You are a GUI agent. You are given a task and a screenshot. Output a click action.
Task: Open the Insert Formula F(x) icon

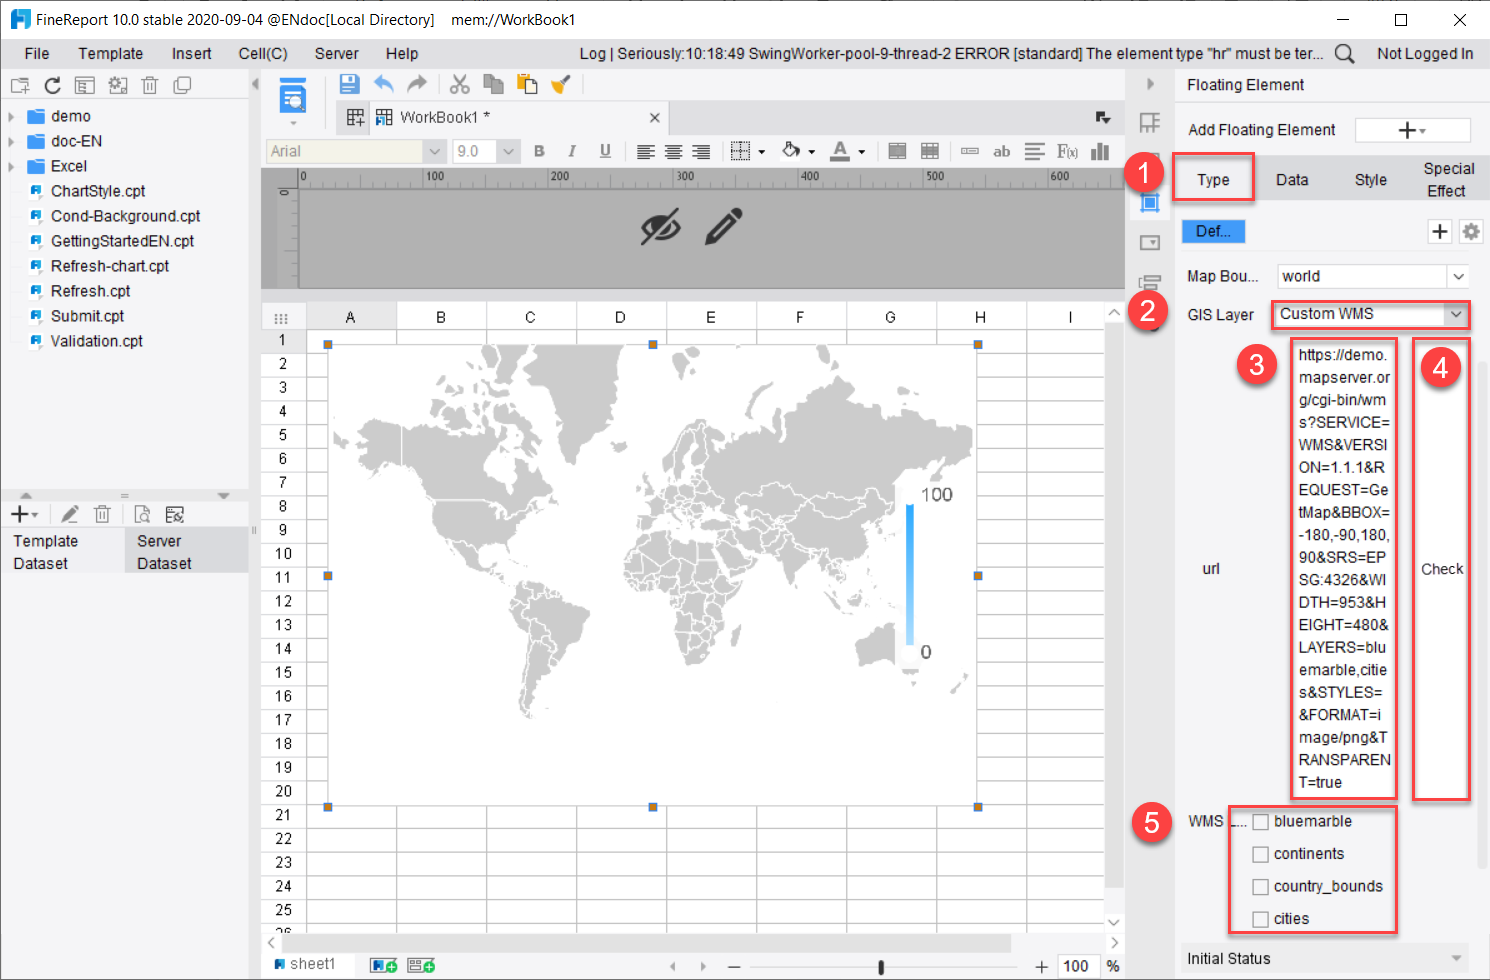tap(1066, 151)
